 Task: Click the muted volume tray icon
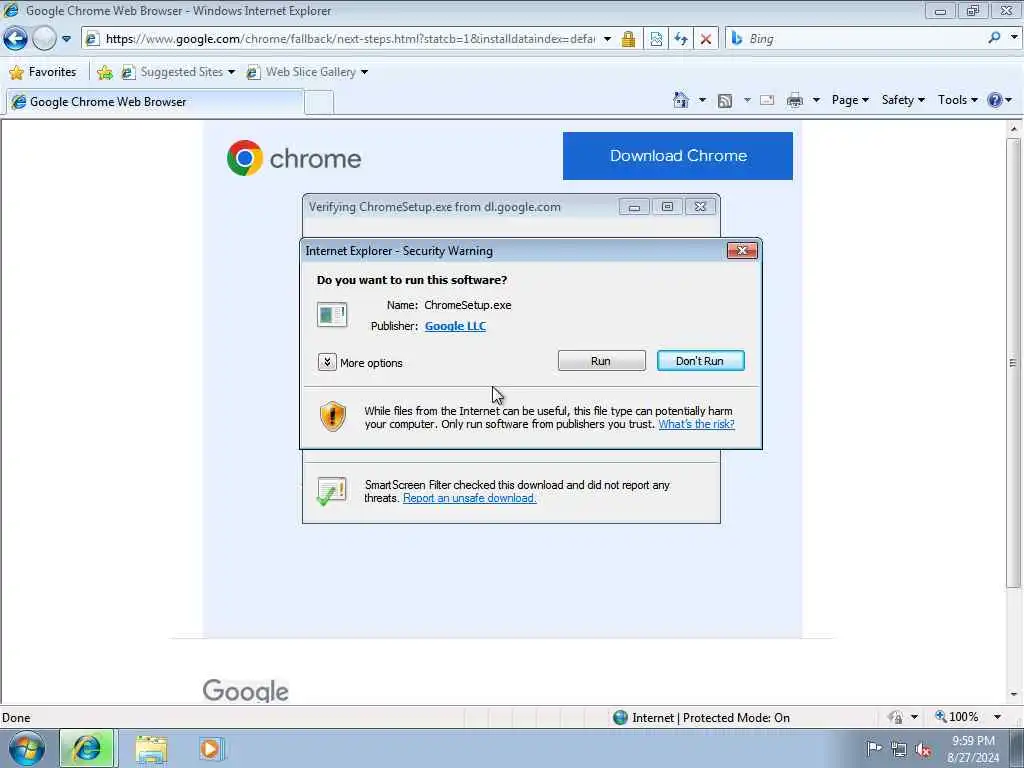[x=923, y=749]
